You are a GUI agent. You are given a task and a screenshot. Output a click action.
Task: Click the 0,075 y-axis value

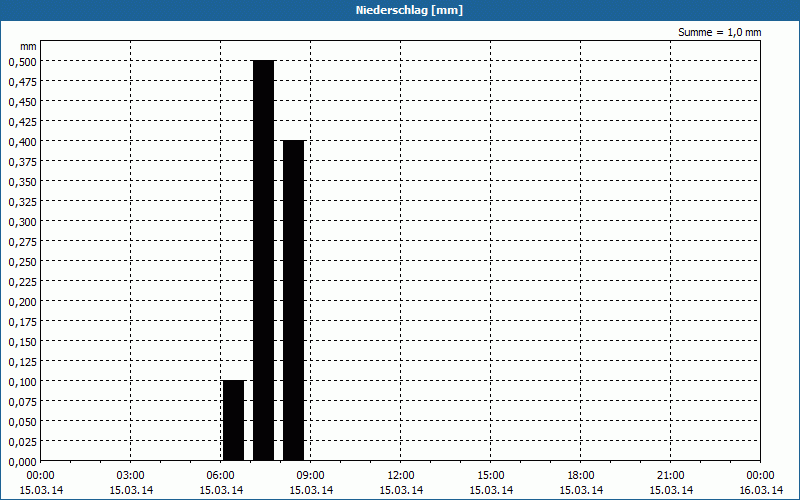[x=23, y=402]
